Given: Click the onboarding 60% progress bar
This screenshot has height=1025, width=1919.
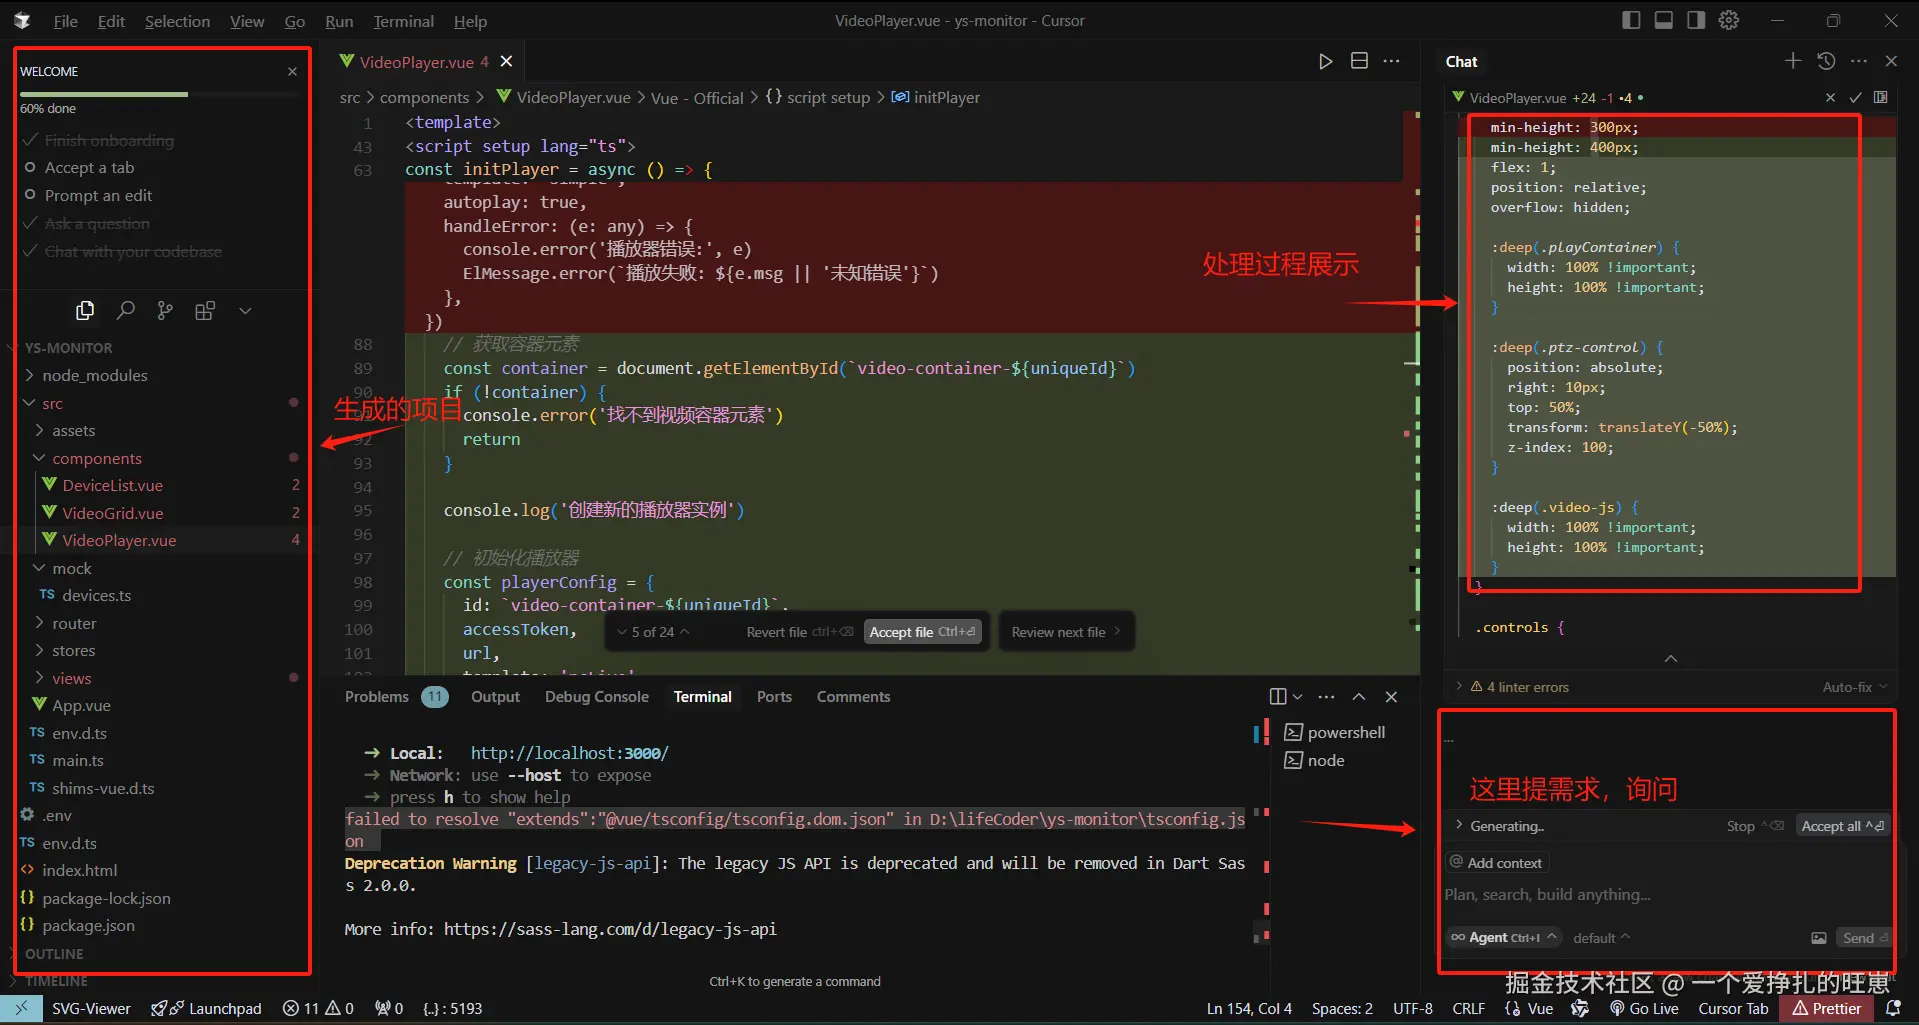Looking at the screenshot, I should [158, 94].
